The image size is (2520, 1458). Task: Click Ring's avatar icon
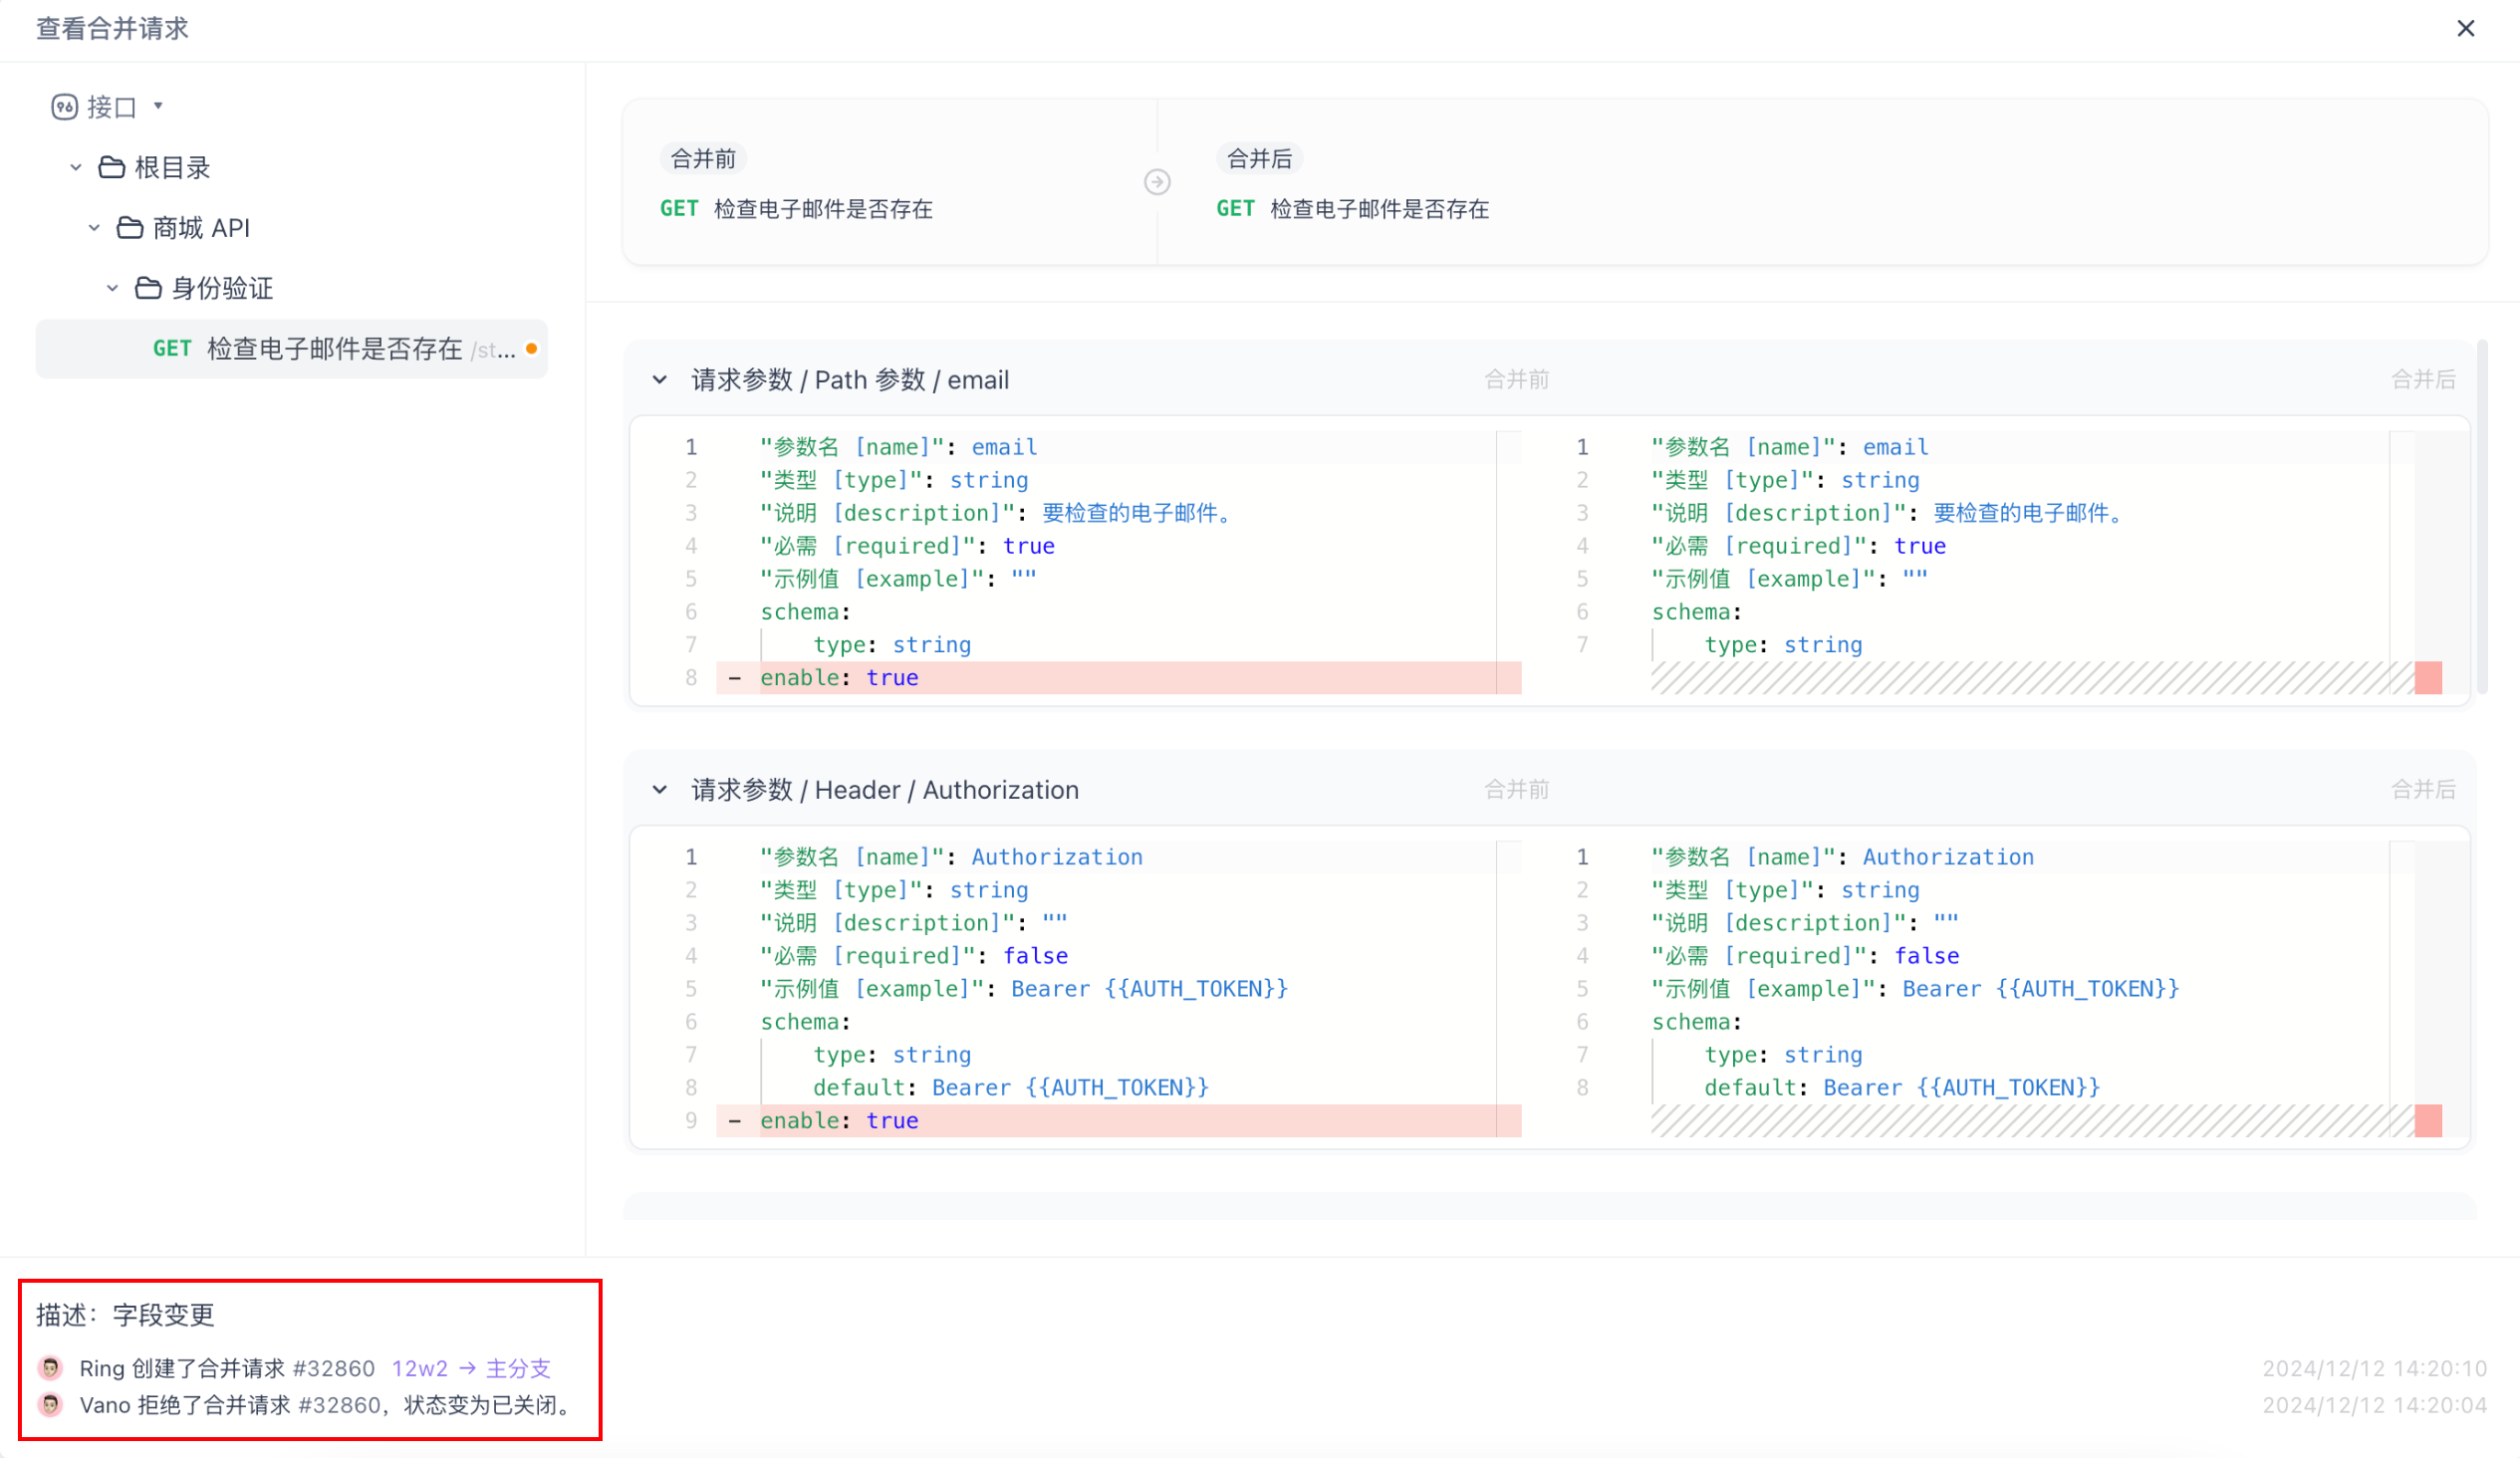tap(51, 1367)
